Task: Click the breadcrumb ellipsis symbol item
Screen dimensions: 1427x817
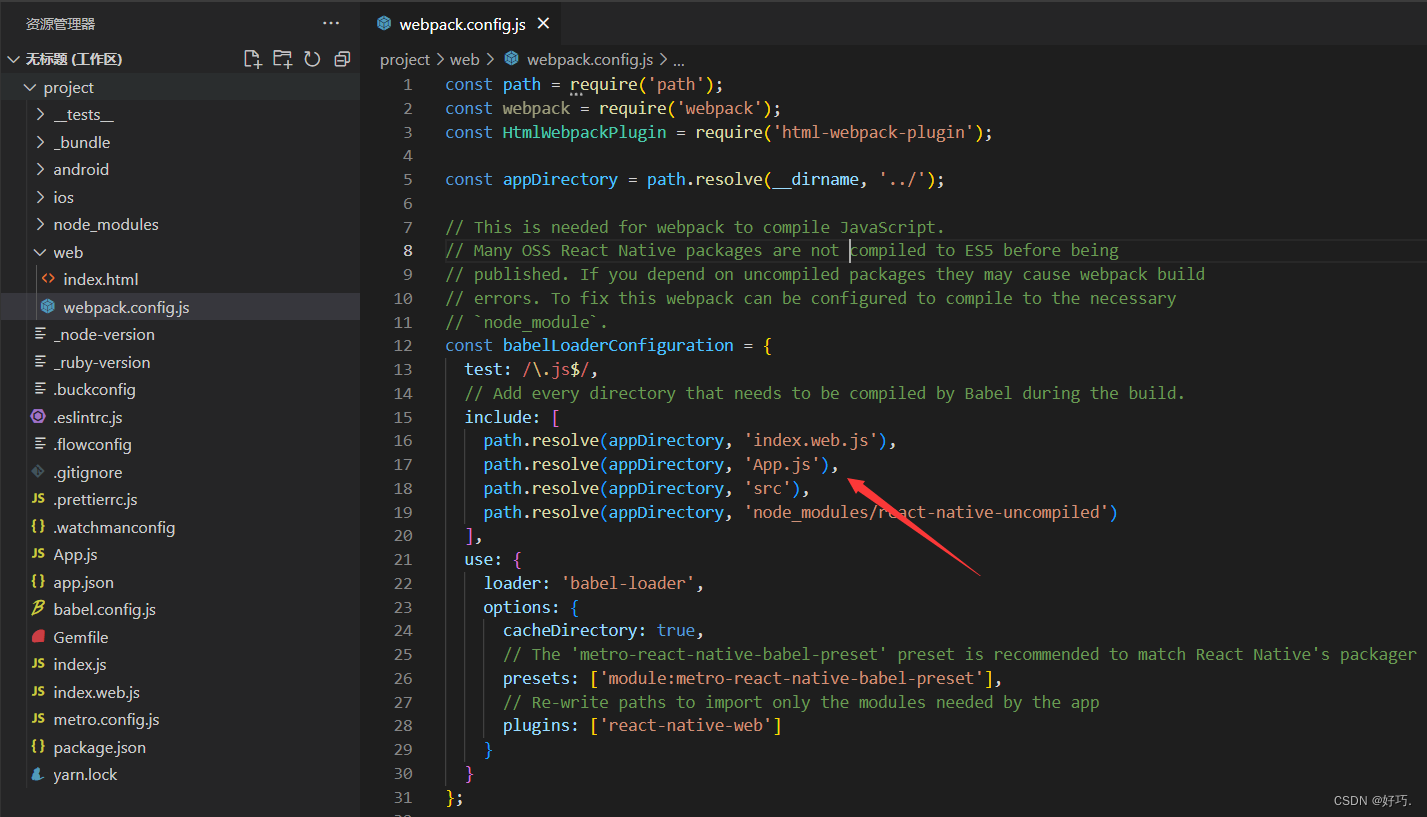Action: tap(679, 60)
